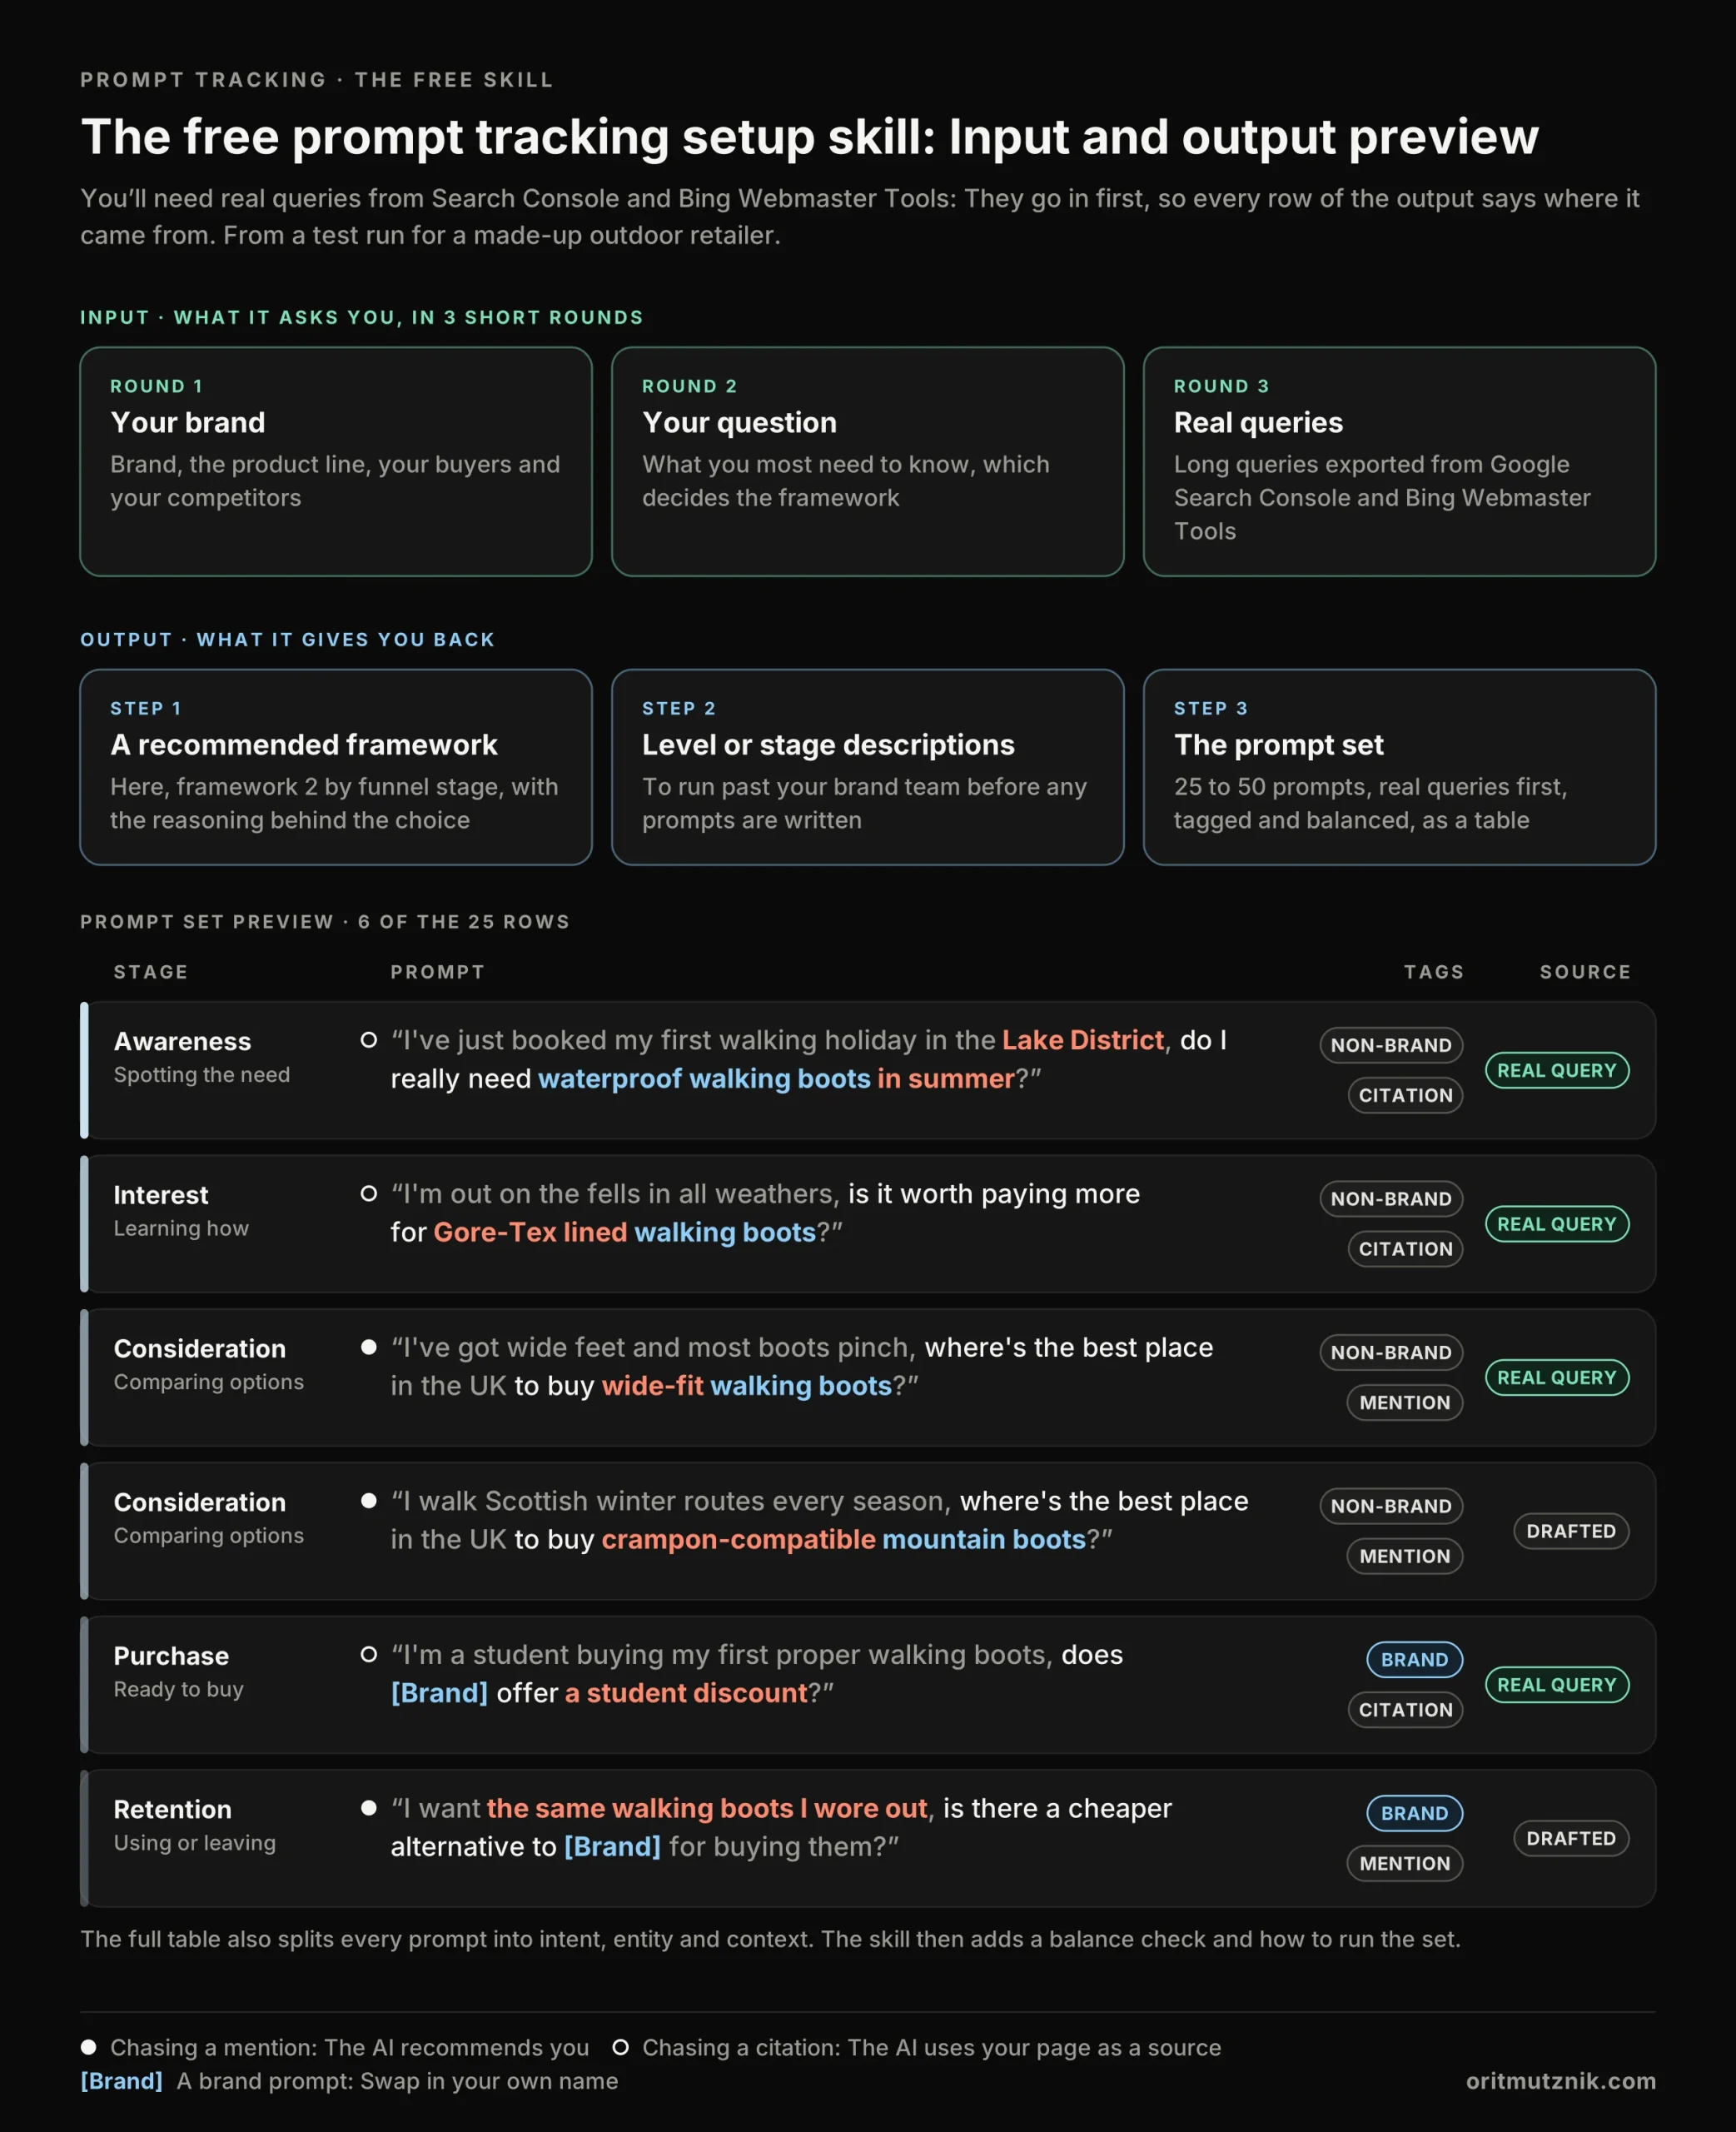Click the PROMPT column header
Viewport: 1736px width, 2132px height.
click(437, 972)
